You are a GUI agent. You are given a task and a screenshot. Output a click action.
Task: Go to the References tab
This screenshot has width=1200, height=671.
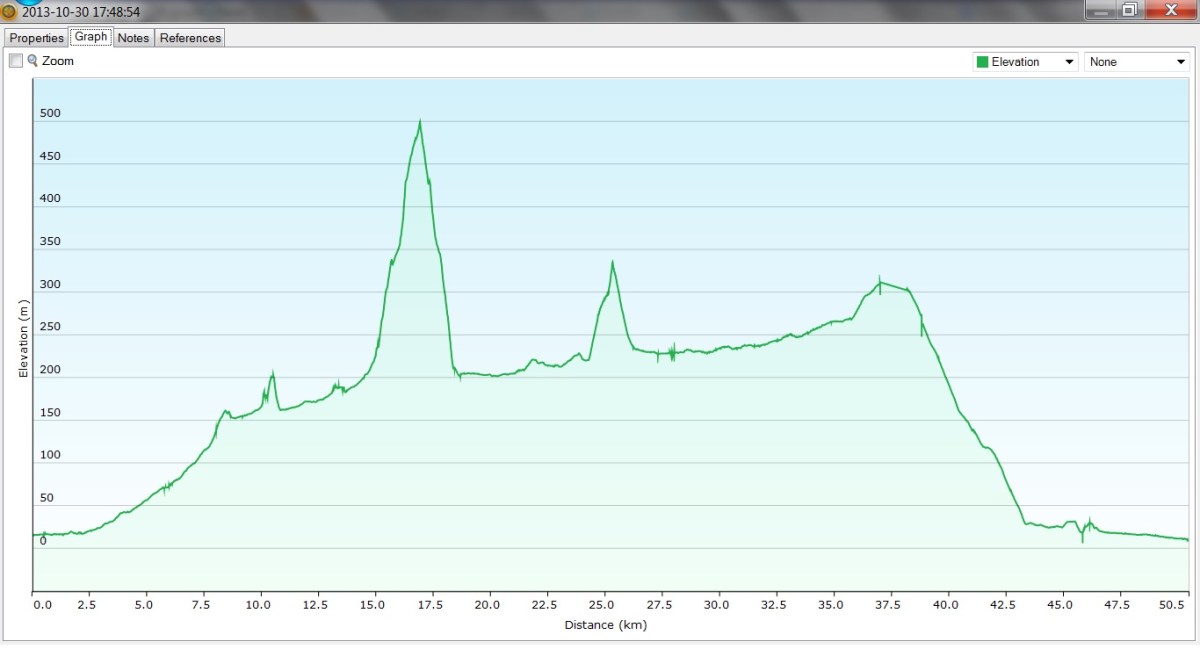click(190, 38)
